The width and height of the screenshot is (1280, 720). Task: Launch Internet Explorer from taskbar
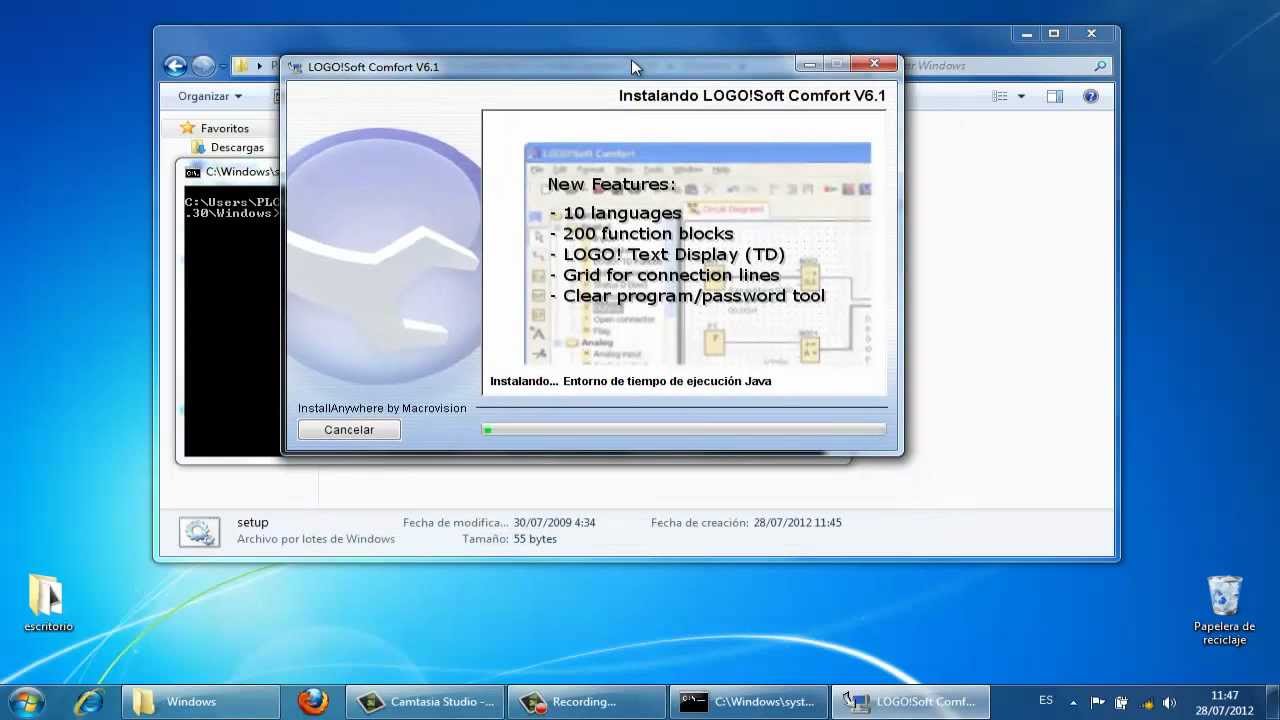[88, 701]
